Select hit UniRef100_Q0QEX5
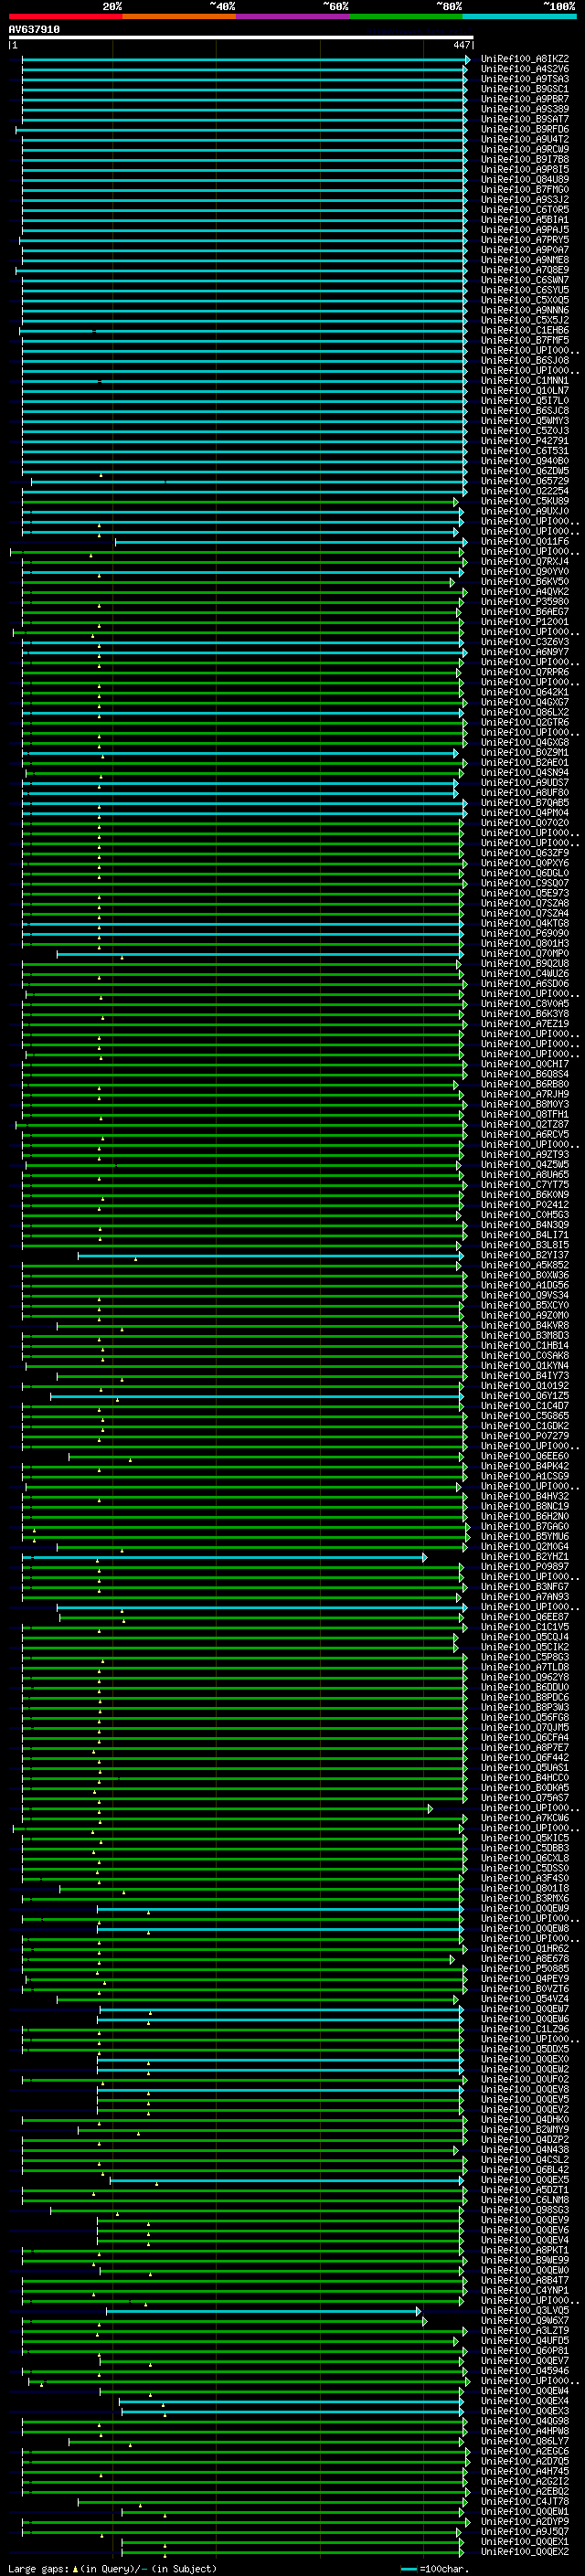Viewport: 585px width, 2576px height. pyautogui.click(x=525, y=2180)
